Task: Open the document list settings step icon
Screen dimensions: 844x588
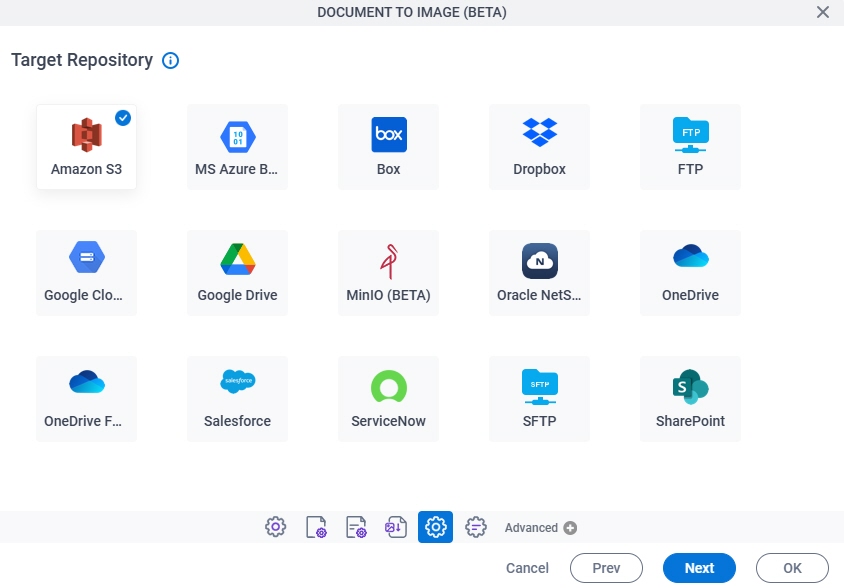Action: point(356,527)
